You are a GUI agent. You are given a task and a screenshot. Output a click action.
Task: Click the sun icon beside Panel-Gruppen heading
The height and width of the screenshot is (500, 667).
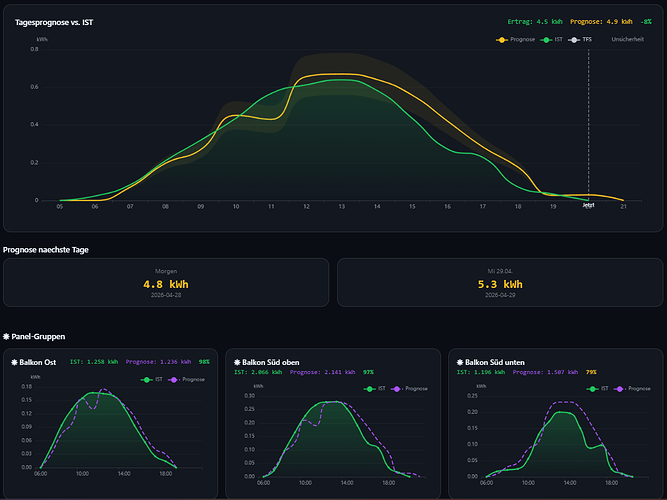(8, 338)
